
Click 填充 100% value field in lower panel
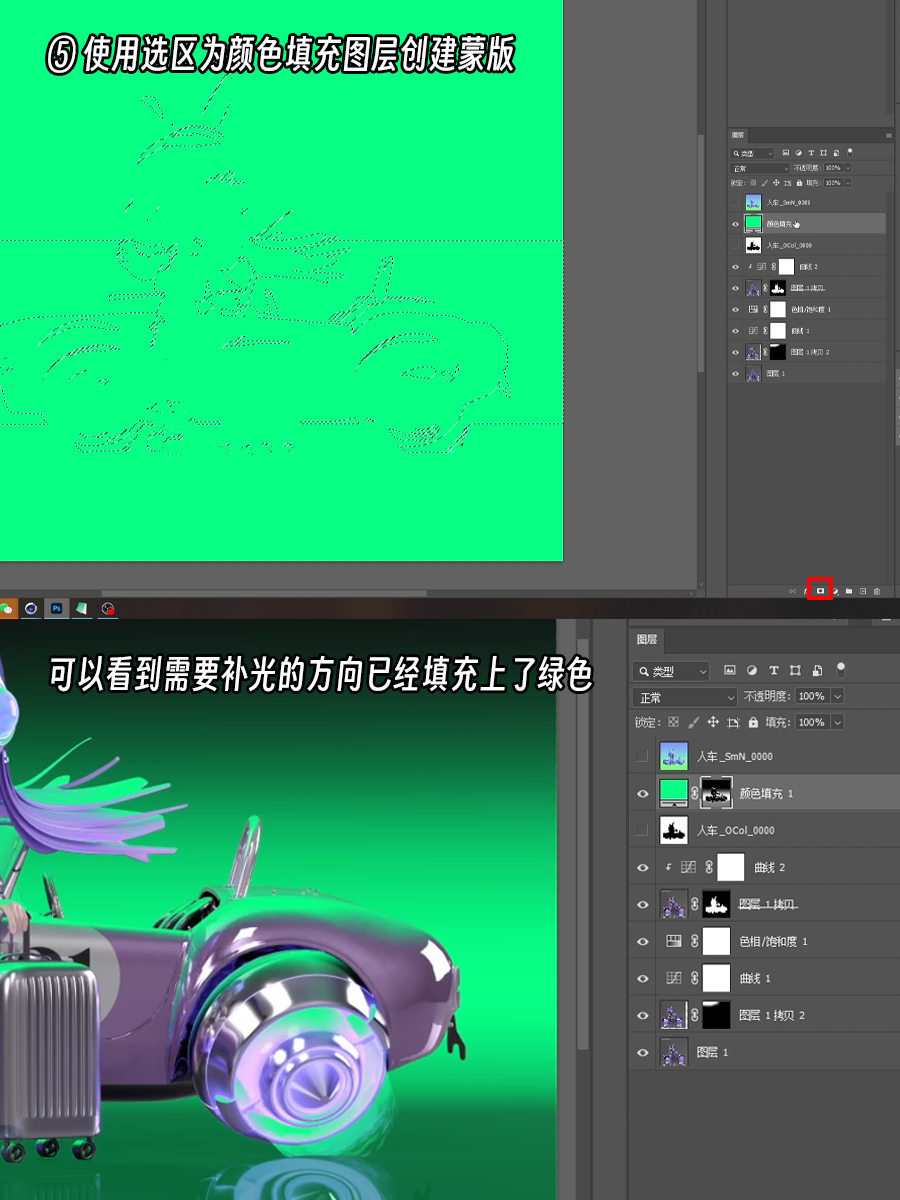tap(812, 722)
